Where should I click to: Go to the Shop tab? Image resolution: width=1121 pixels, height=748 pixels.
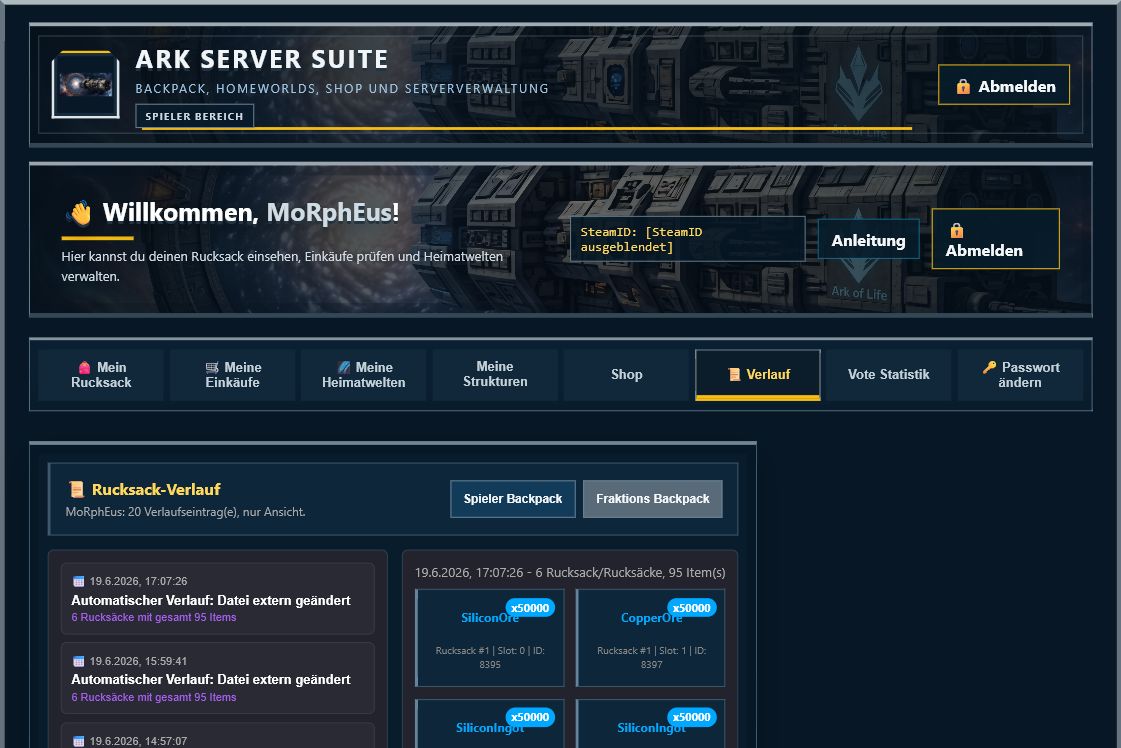click(626, 375)
